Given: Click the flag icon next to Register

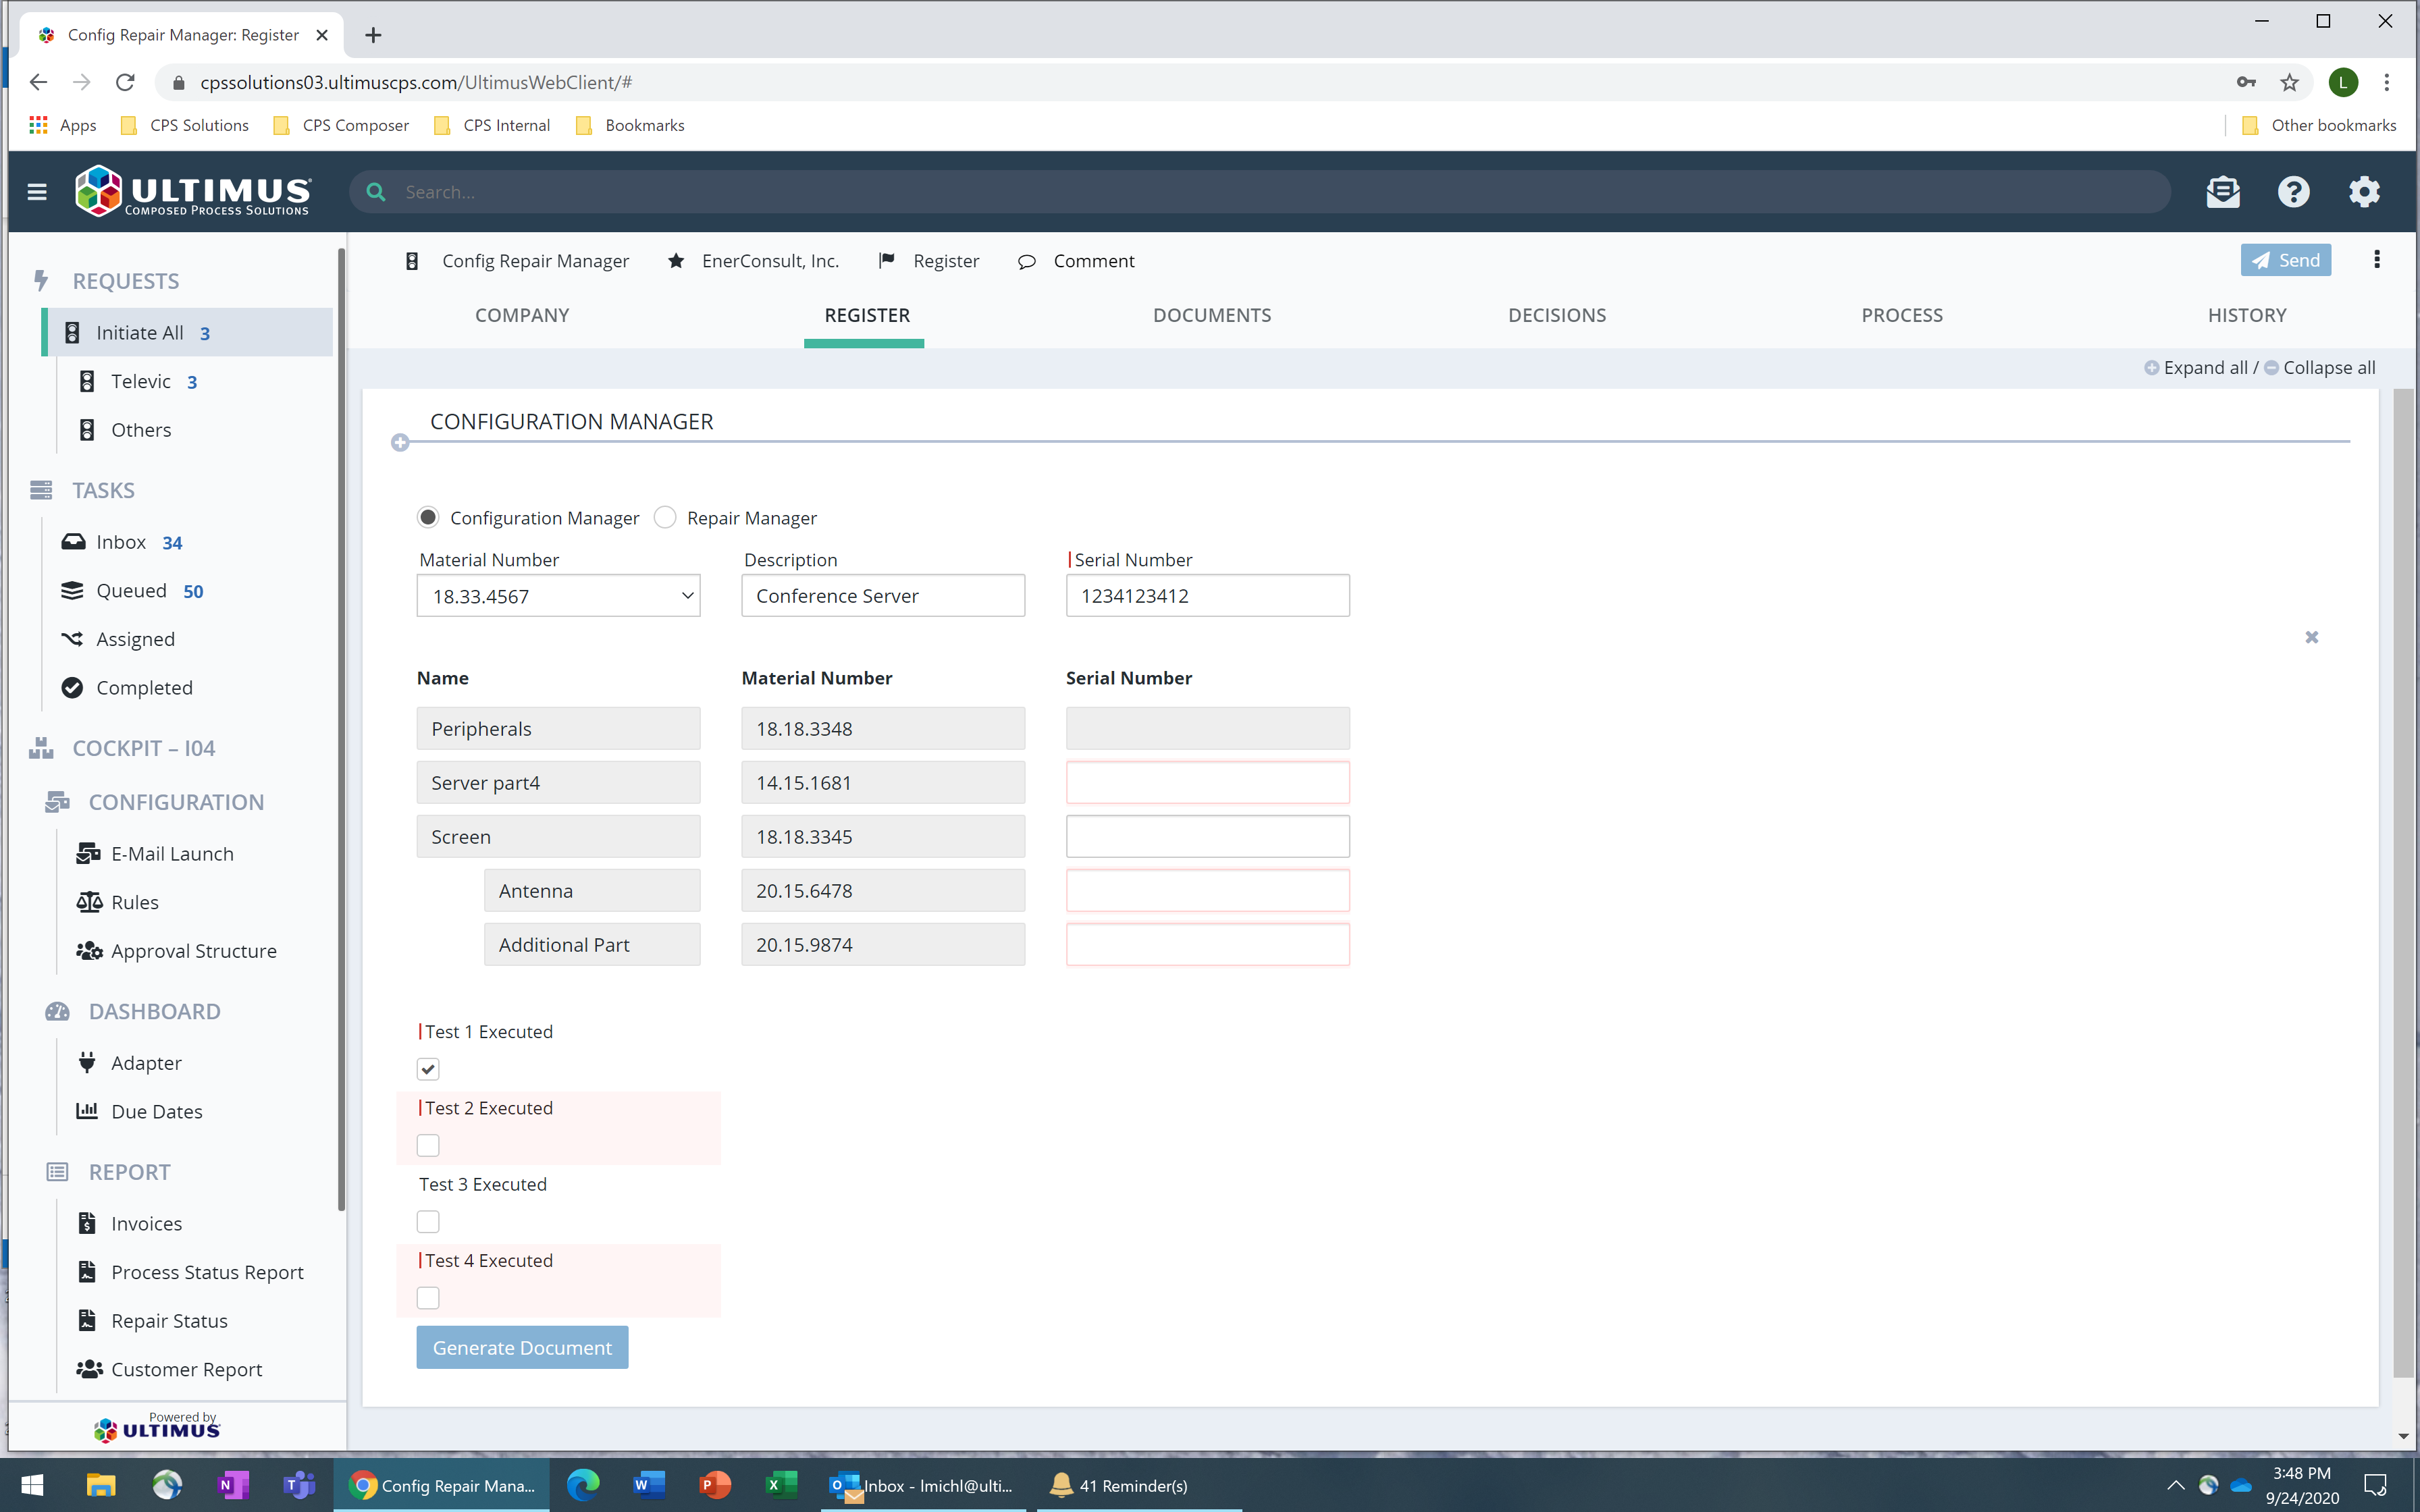Looking at the screenshot, I should click(x=886, y=261).
